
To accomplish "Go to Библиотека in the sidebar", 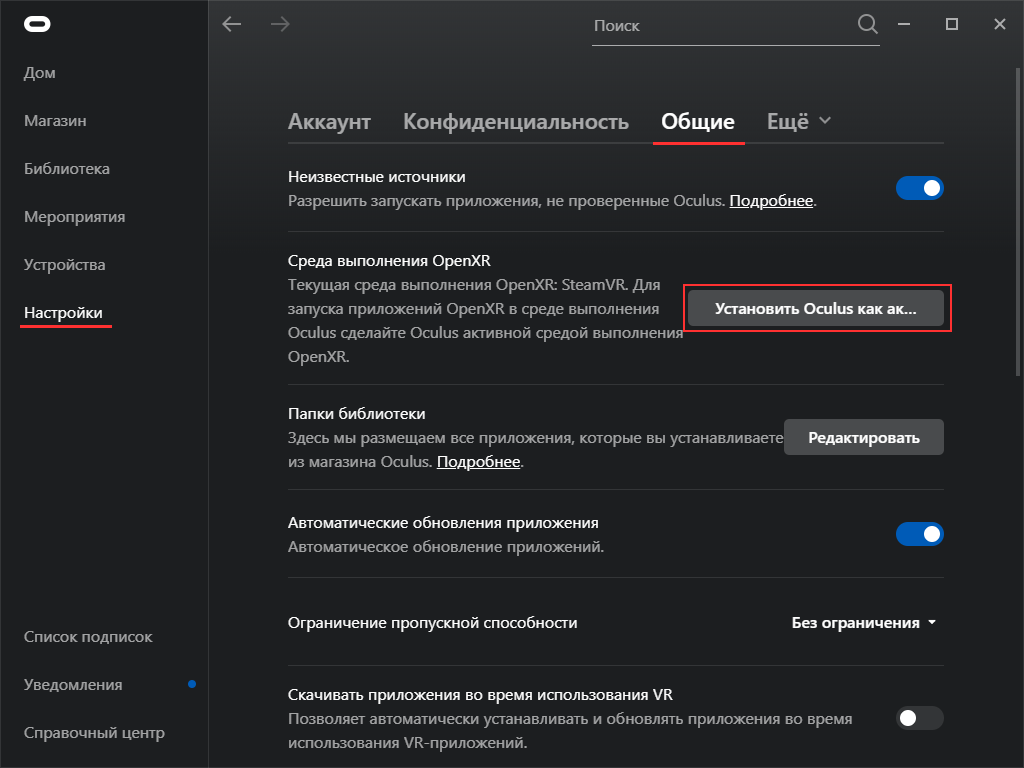I will click(x=67, y=169).
